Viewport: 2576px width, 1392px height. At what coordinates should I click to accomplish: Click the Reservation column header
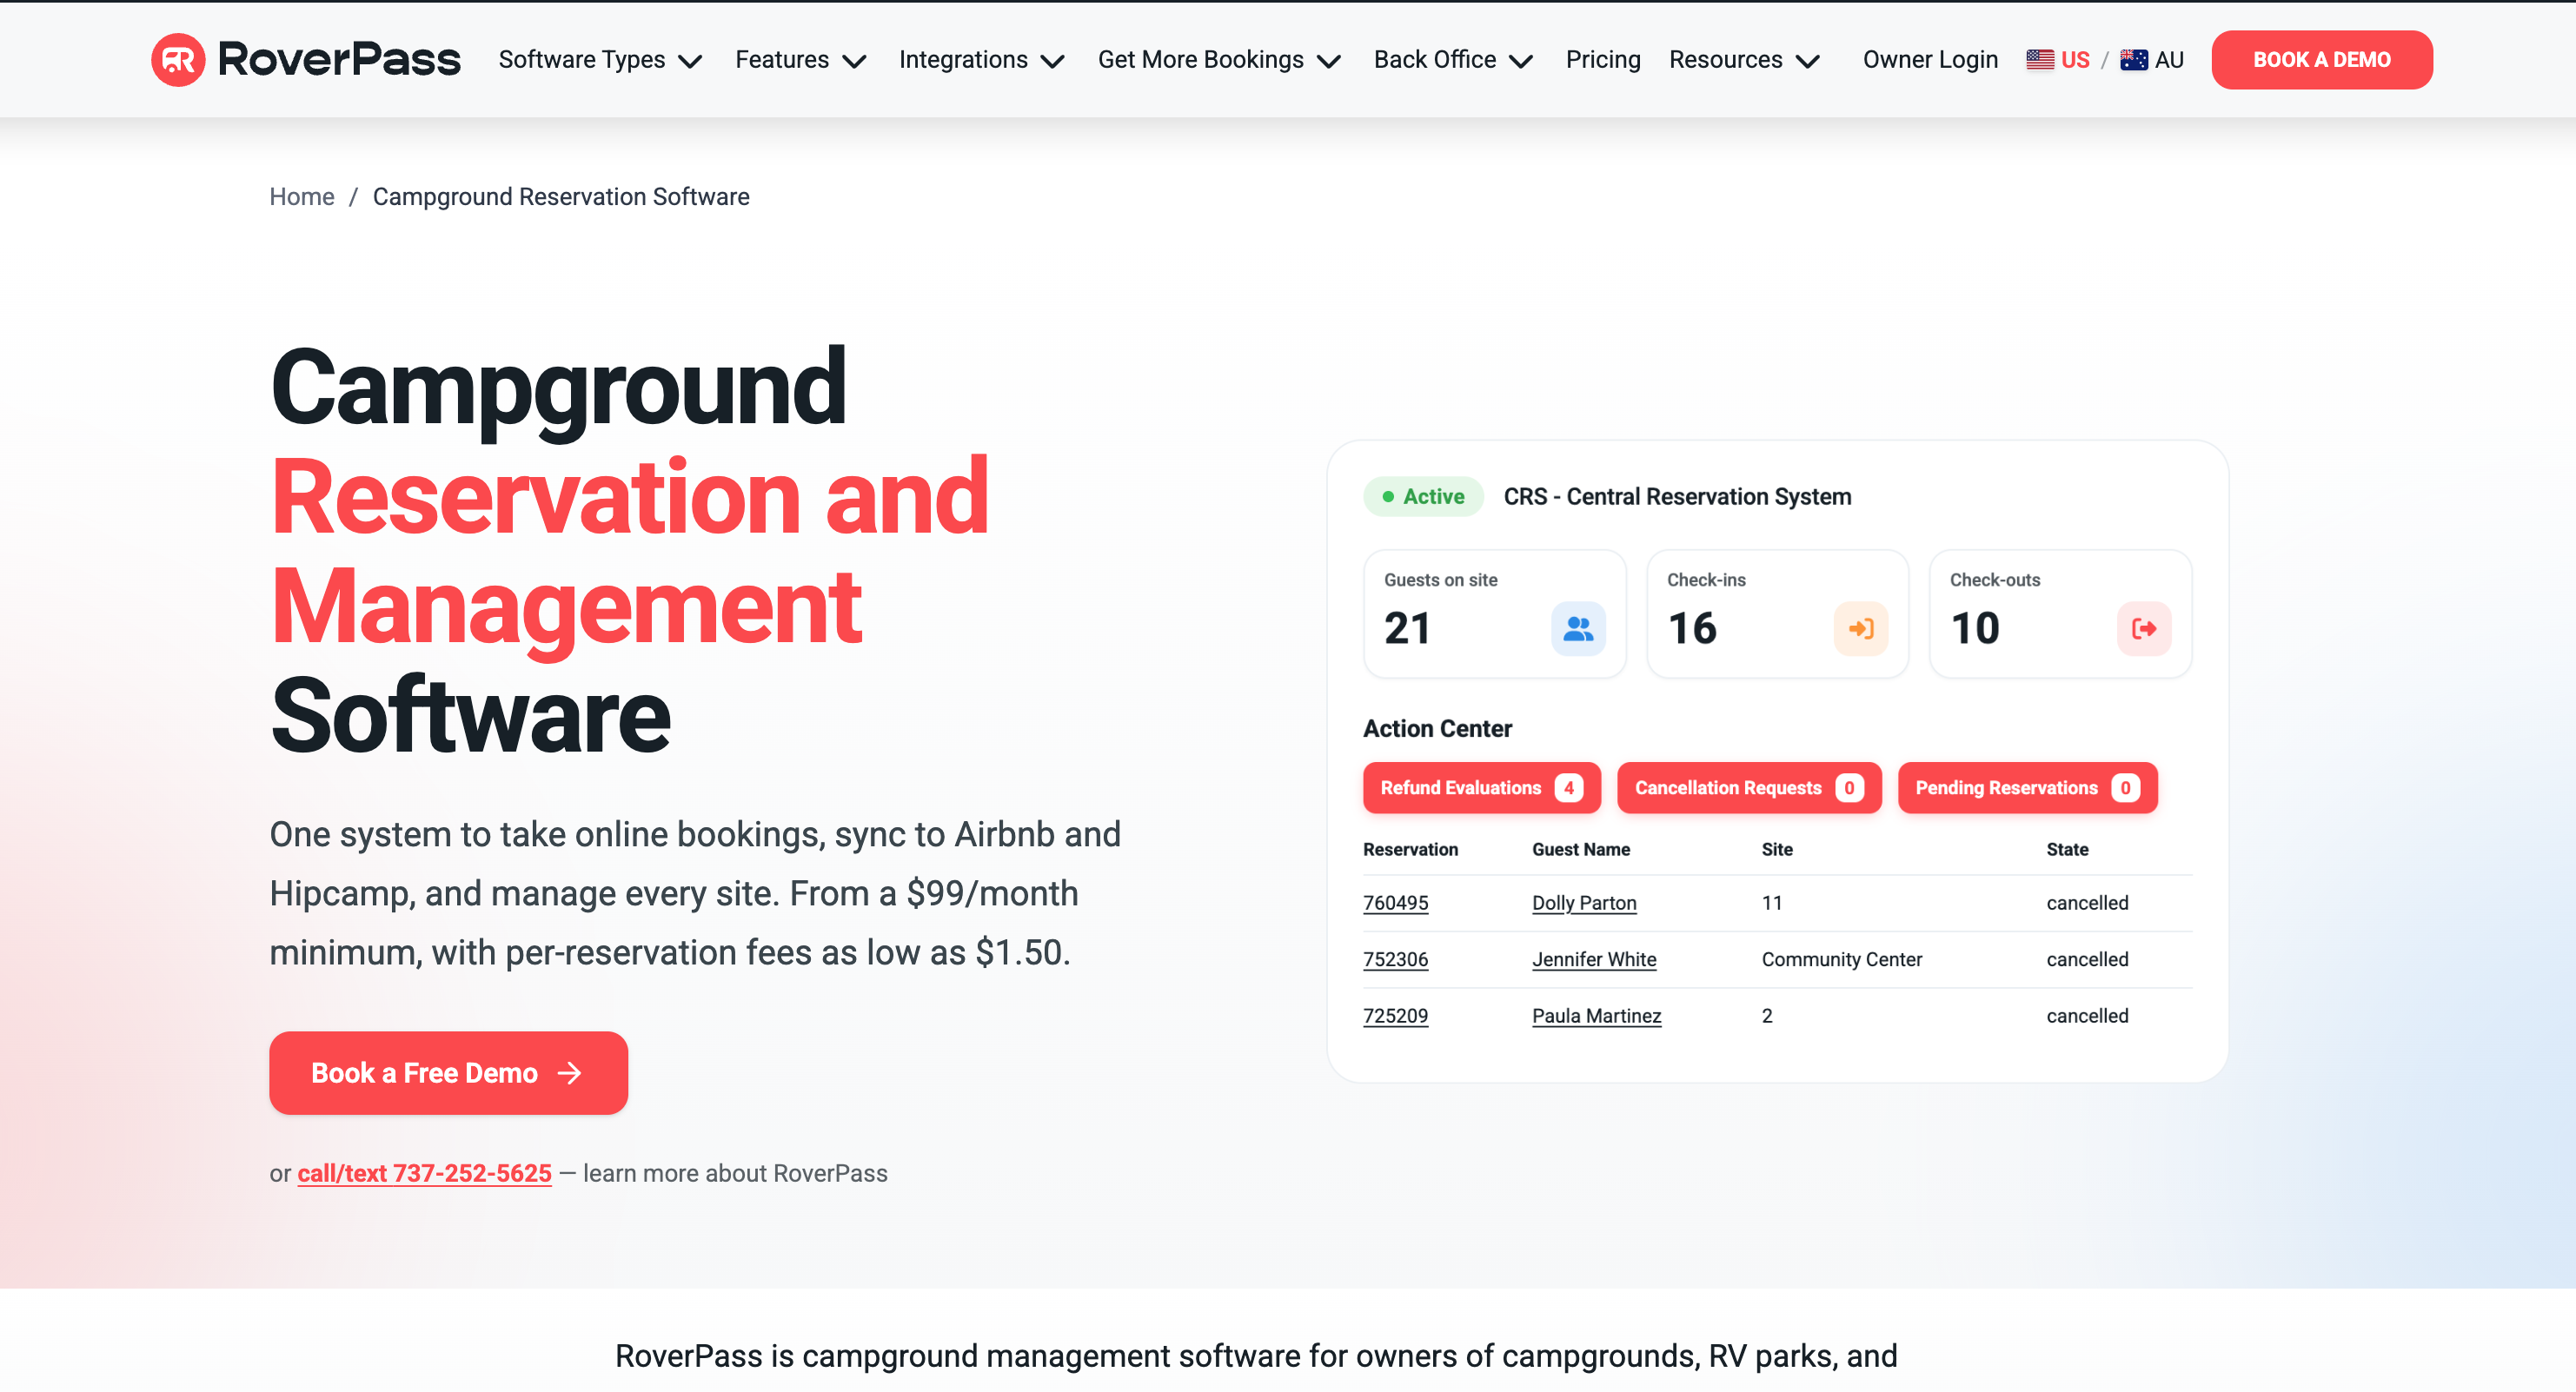1411,849
